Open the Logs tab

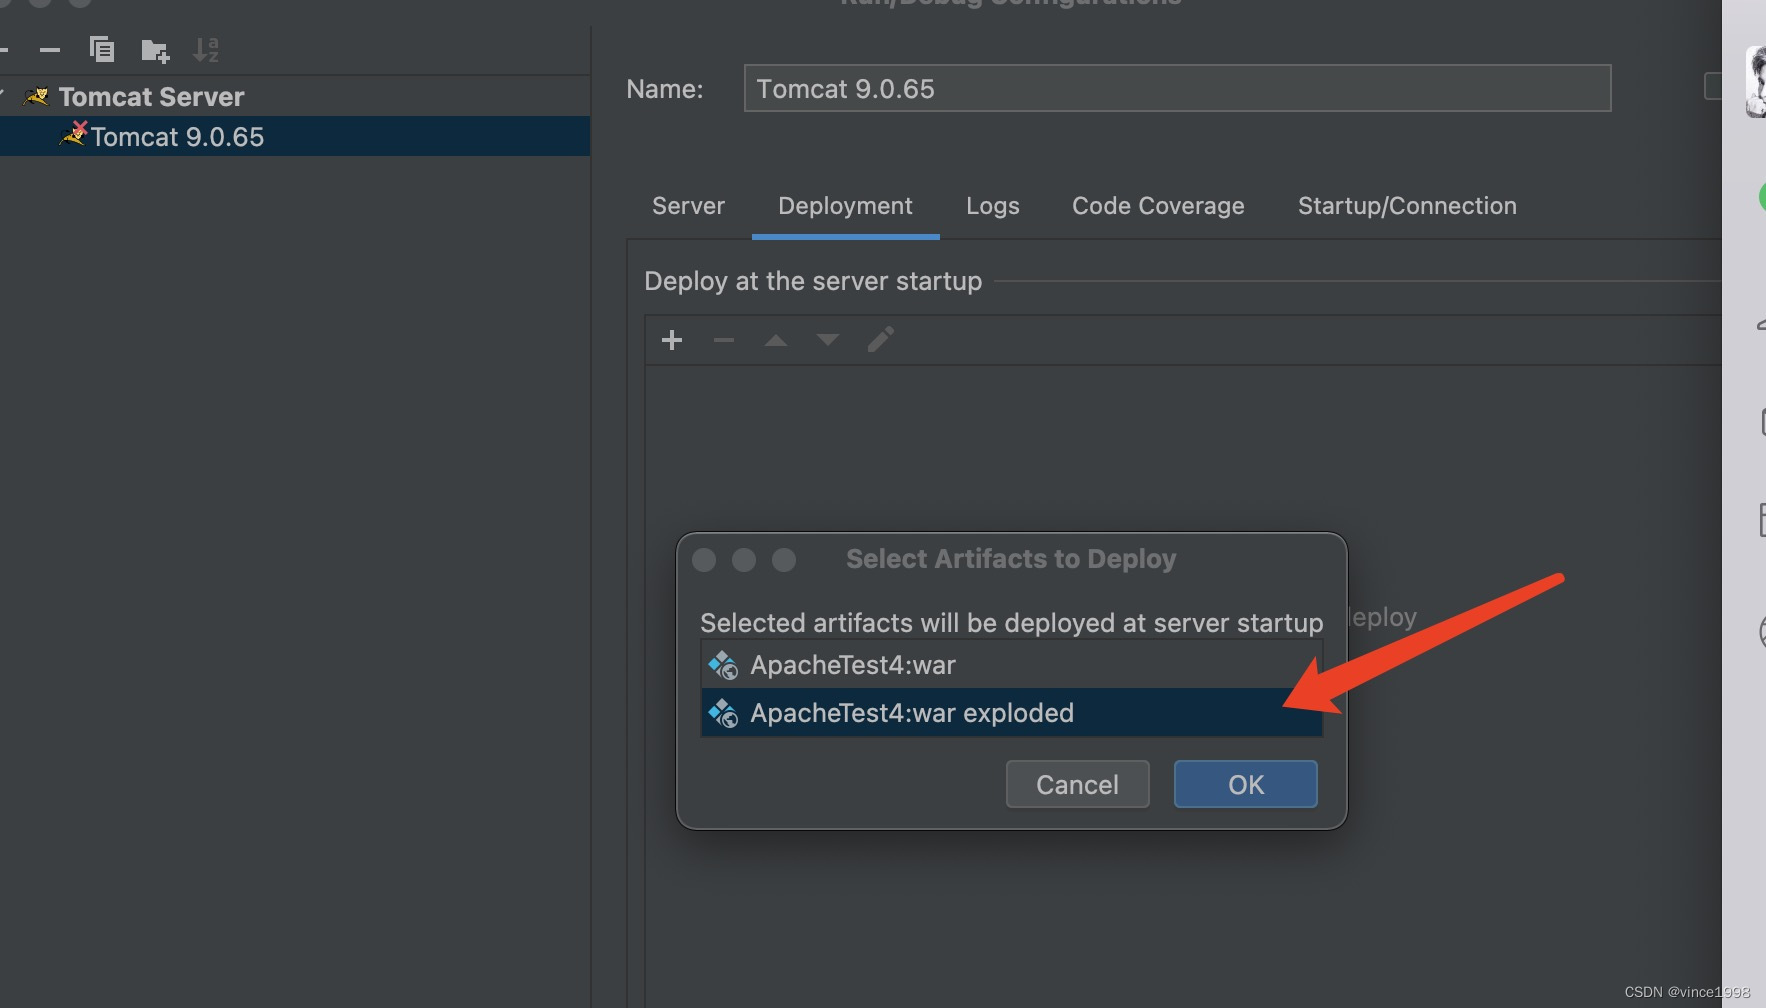click(x=993, y=206)
